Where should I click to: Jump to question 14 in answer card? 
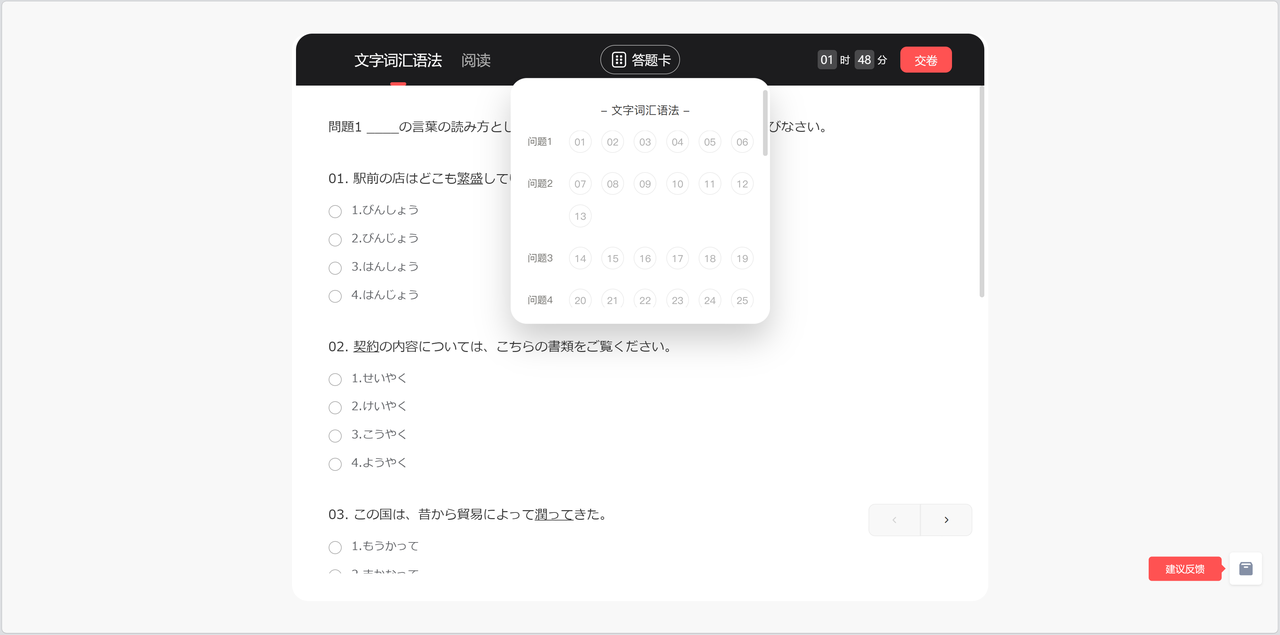tap(580, 258)
